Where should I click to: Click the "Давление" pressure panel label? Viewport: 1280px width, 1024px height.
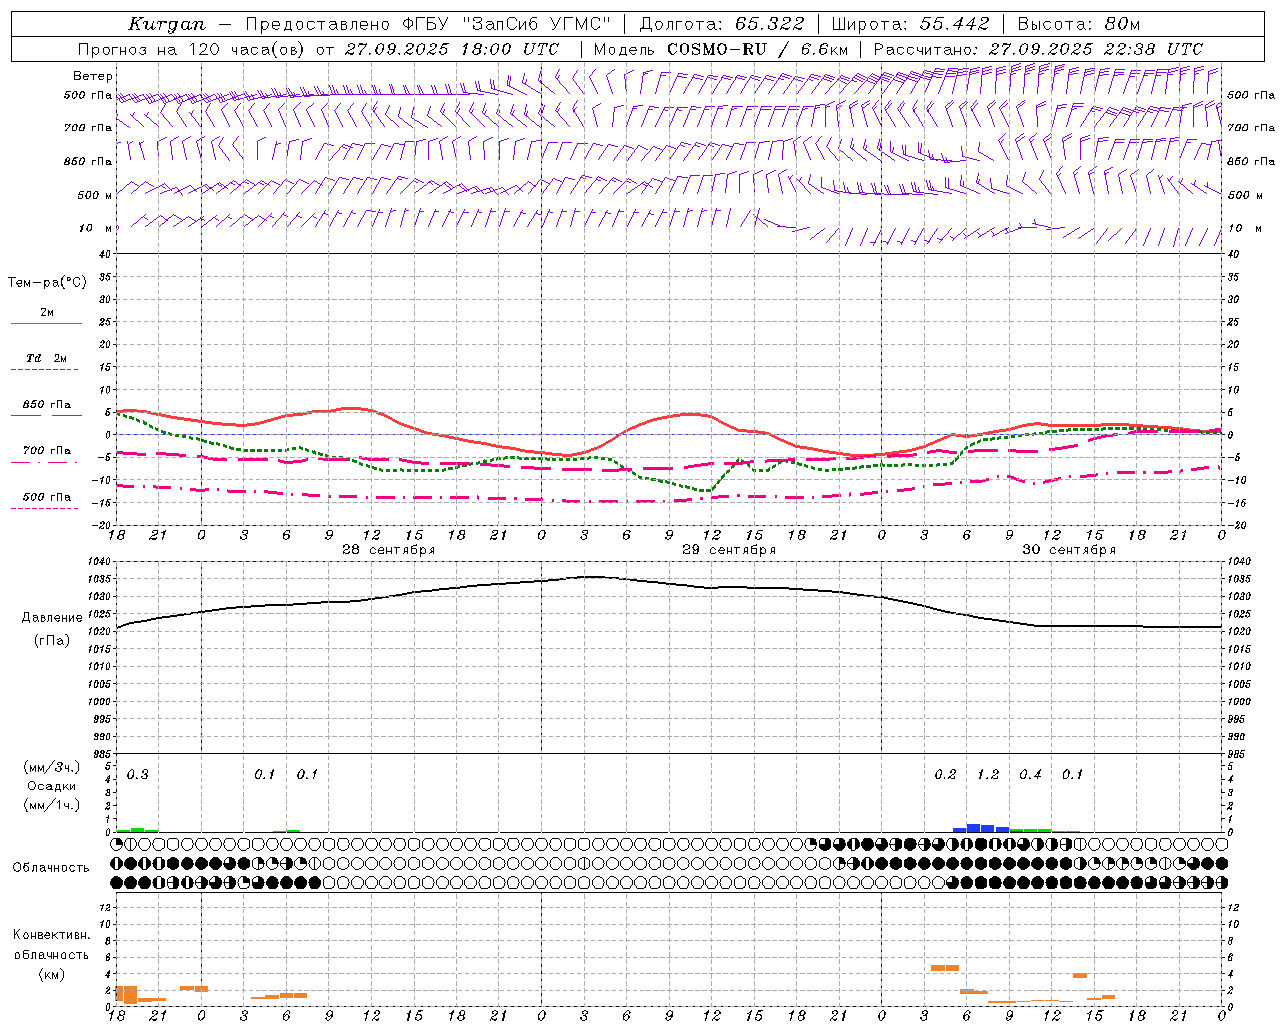click(x=52, y=618)
